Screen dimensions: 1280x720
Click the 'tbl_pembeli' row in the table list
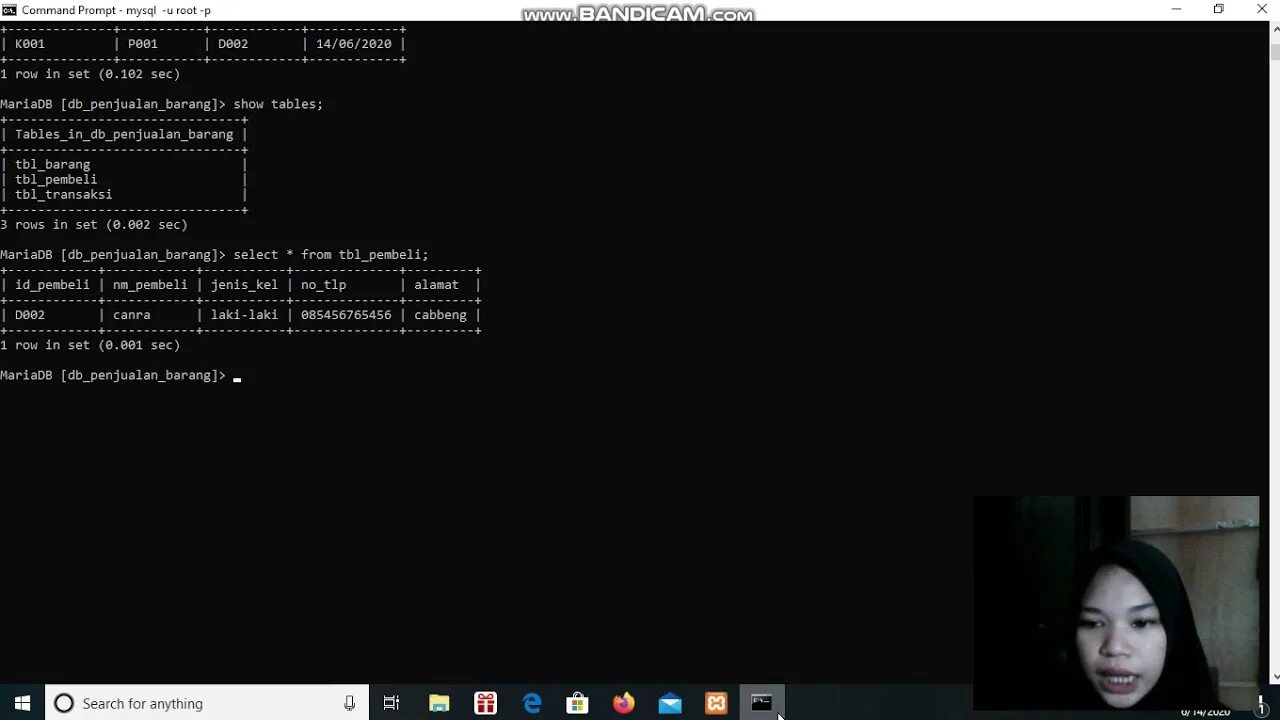click(56, 179)
